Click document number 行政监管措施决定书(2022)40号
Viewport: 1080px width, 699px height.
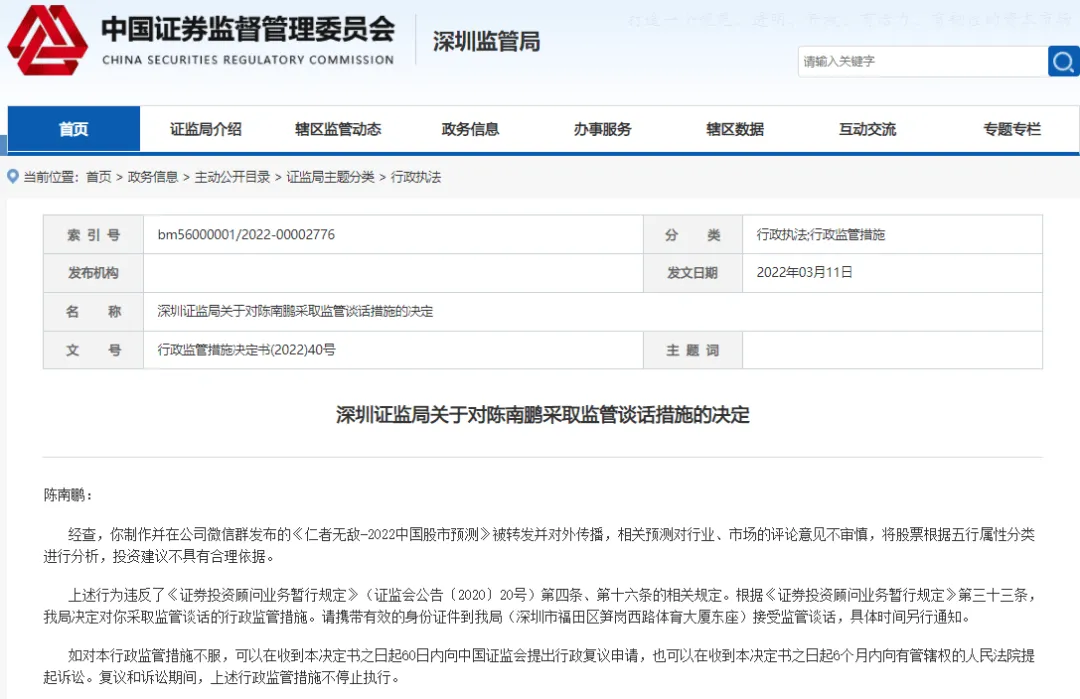point(247,350)
